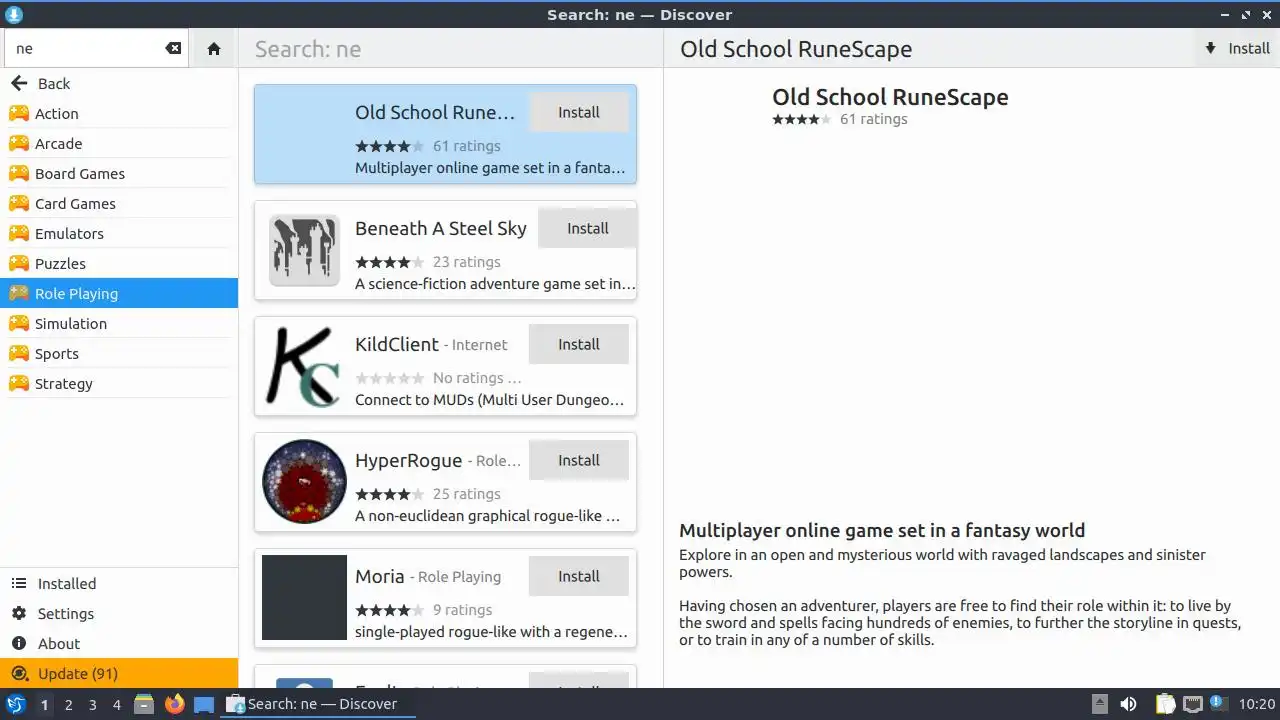
Task: Click the update notifier tray icon
Action: 1219,704
